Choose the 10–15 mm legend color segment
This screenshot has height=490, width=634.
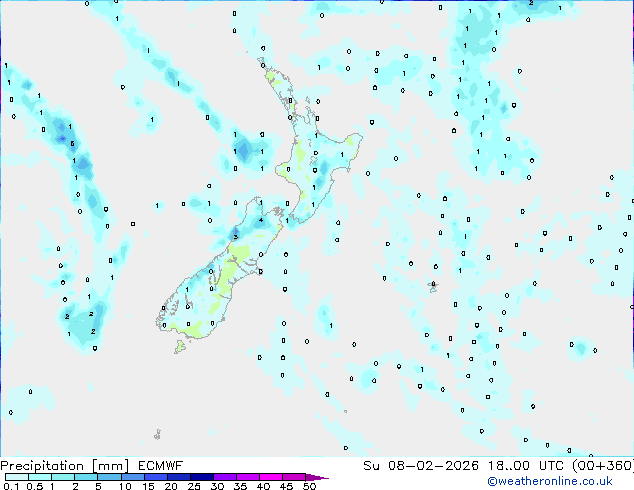click(x=132, y=477)
